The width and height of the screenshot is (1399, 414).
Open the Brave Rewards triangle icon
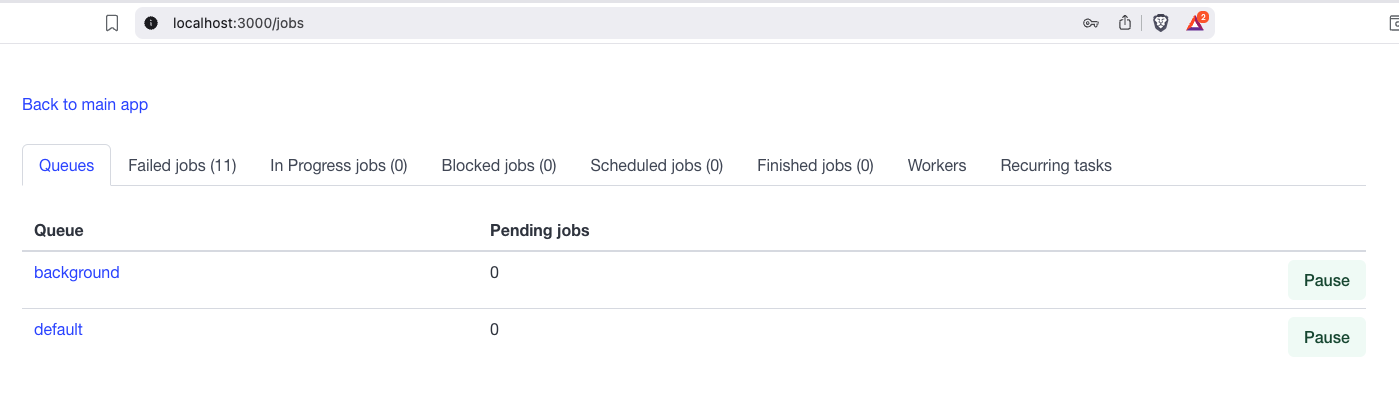(x=1196, y=22)
